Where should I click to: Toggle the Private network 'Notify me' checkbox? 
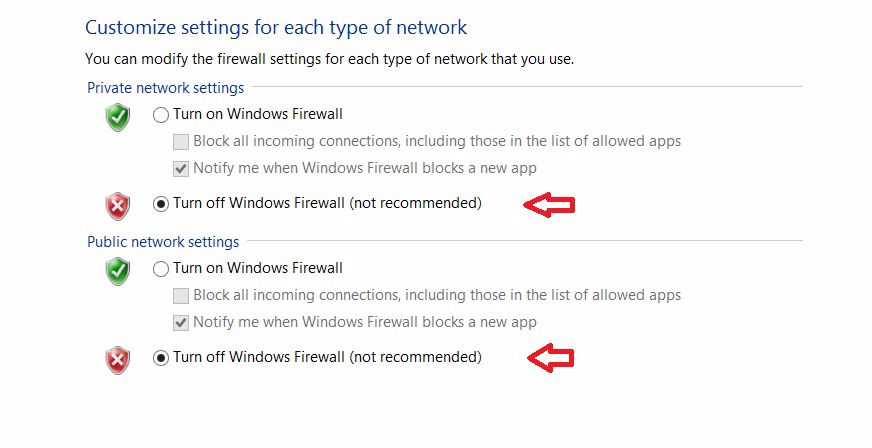(181, 169)
